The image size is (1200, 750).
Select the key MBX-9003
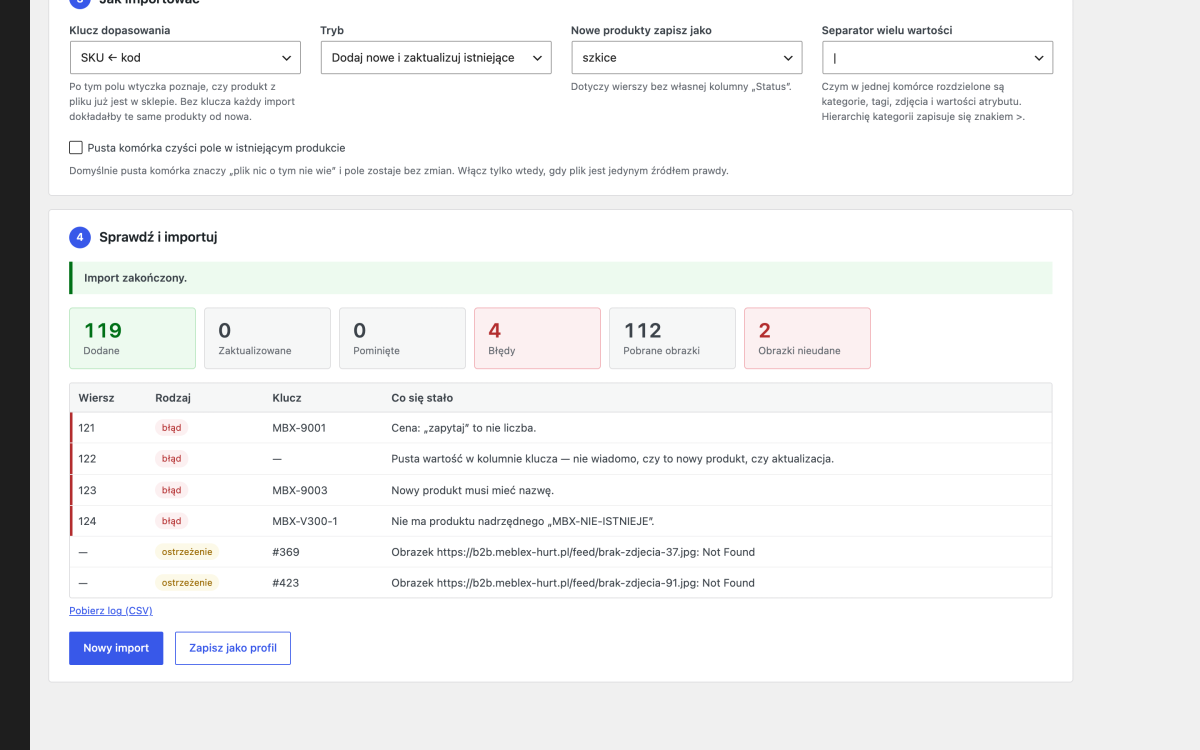[300, 490]
